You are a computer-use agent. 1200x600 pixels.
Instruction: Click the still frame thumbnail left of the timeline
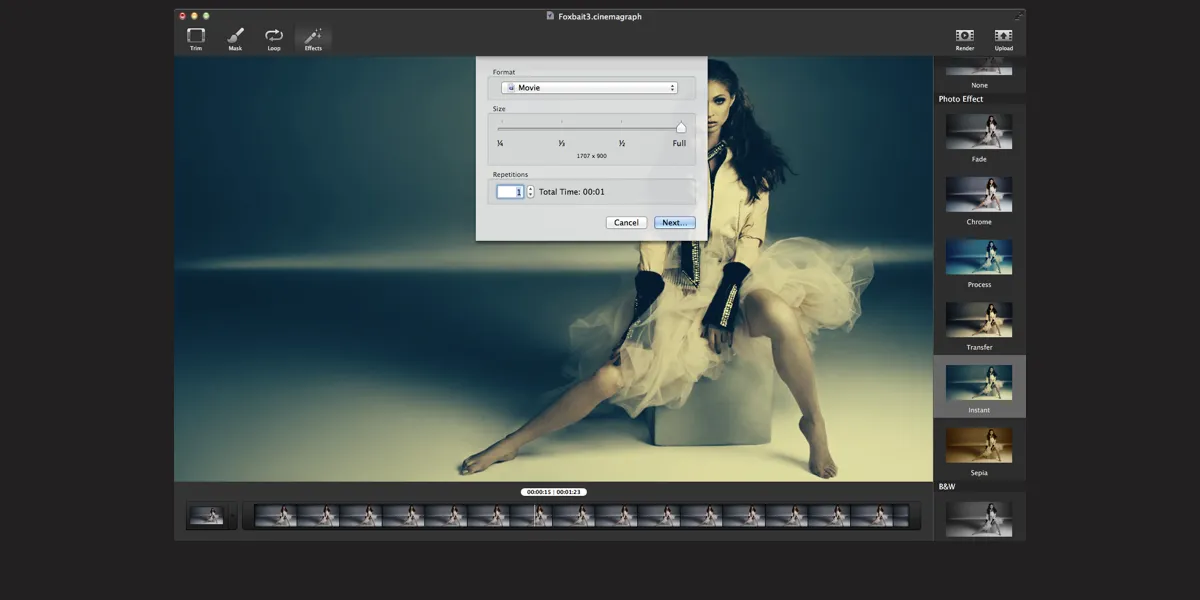[x=207, y=516]
